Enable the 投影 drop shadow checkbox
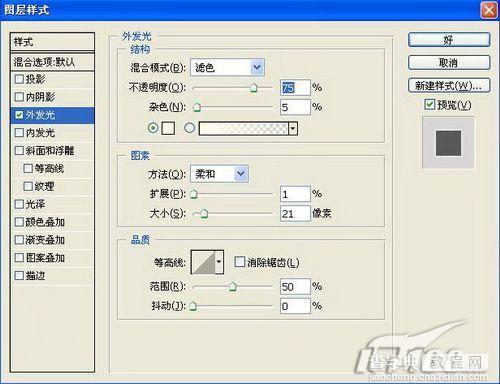This screenshot has height=384, width=500. 19,79
